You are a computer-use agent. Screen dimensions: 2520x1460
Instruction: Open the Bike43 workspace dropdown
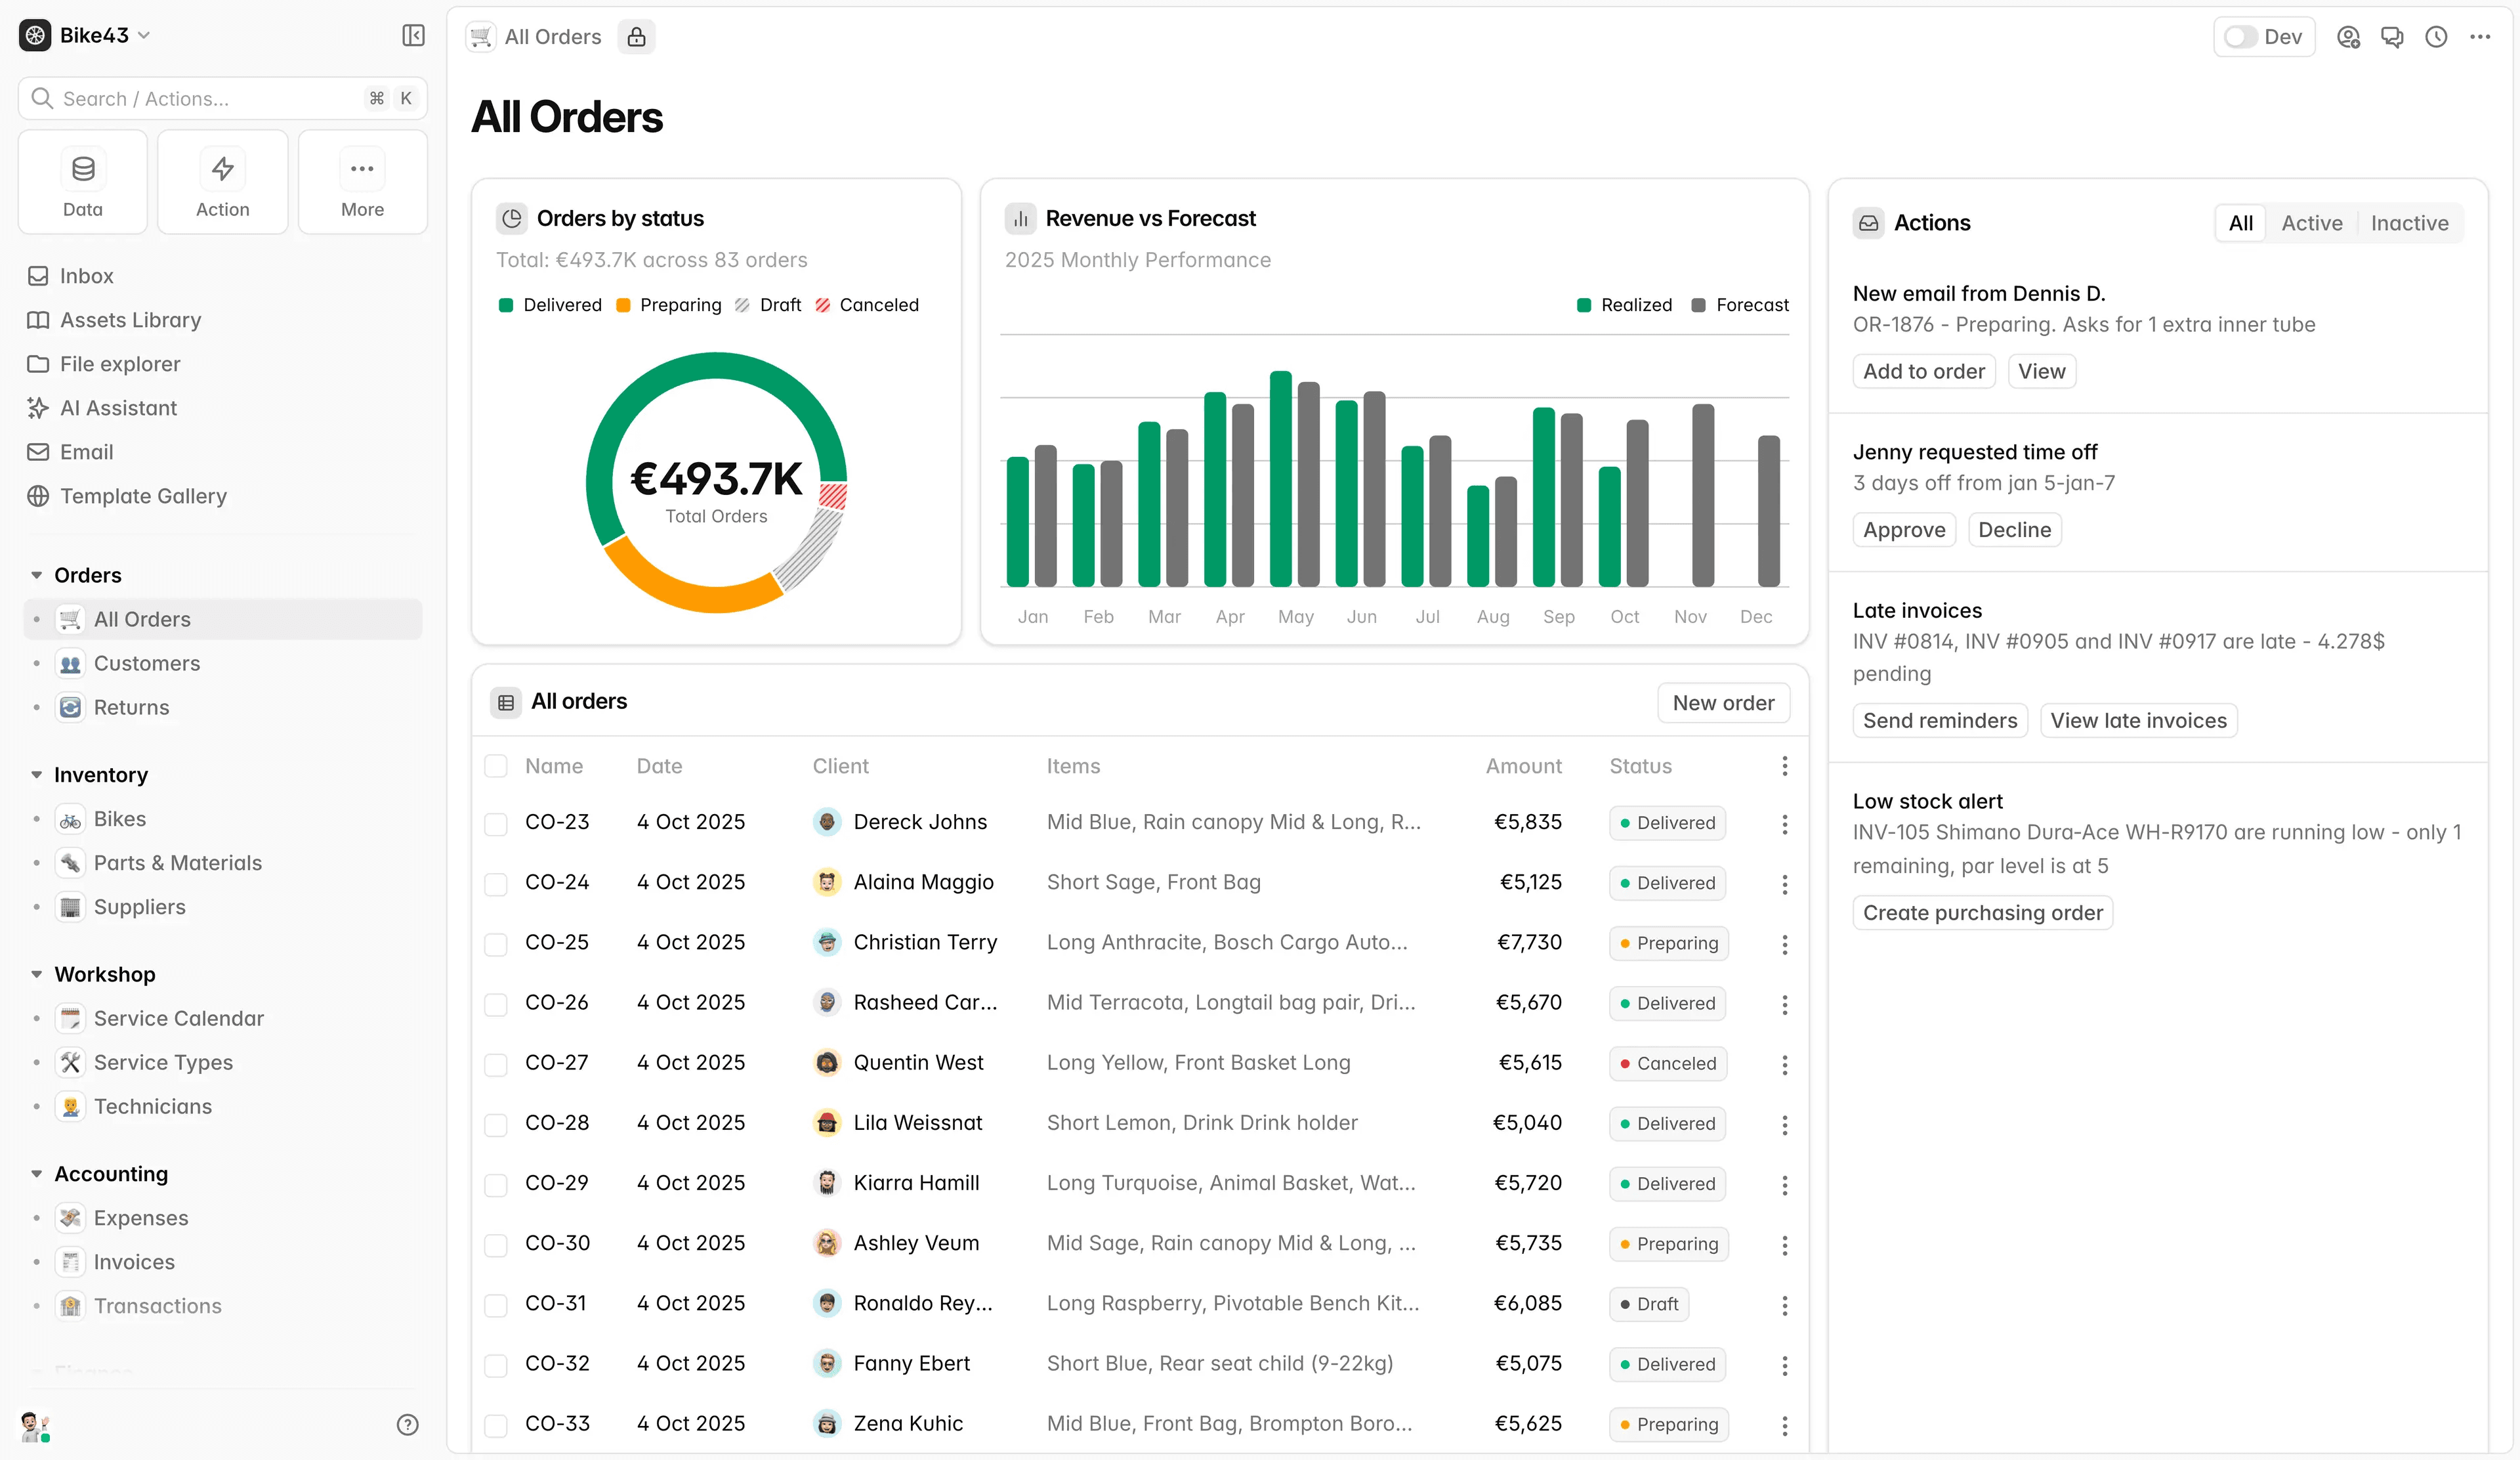[86, 35]
